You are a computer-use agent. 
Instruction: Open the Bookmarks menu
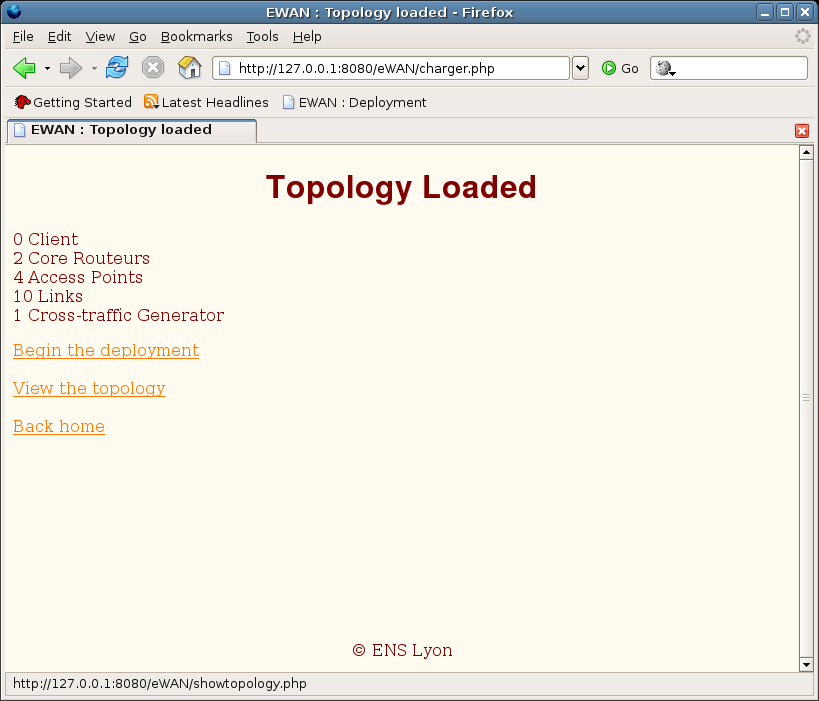click(x=196, y=37)
